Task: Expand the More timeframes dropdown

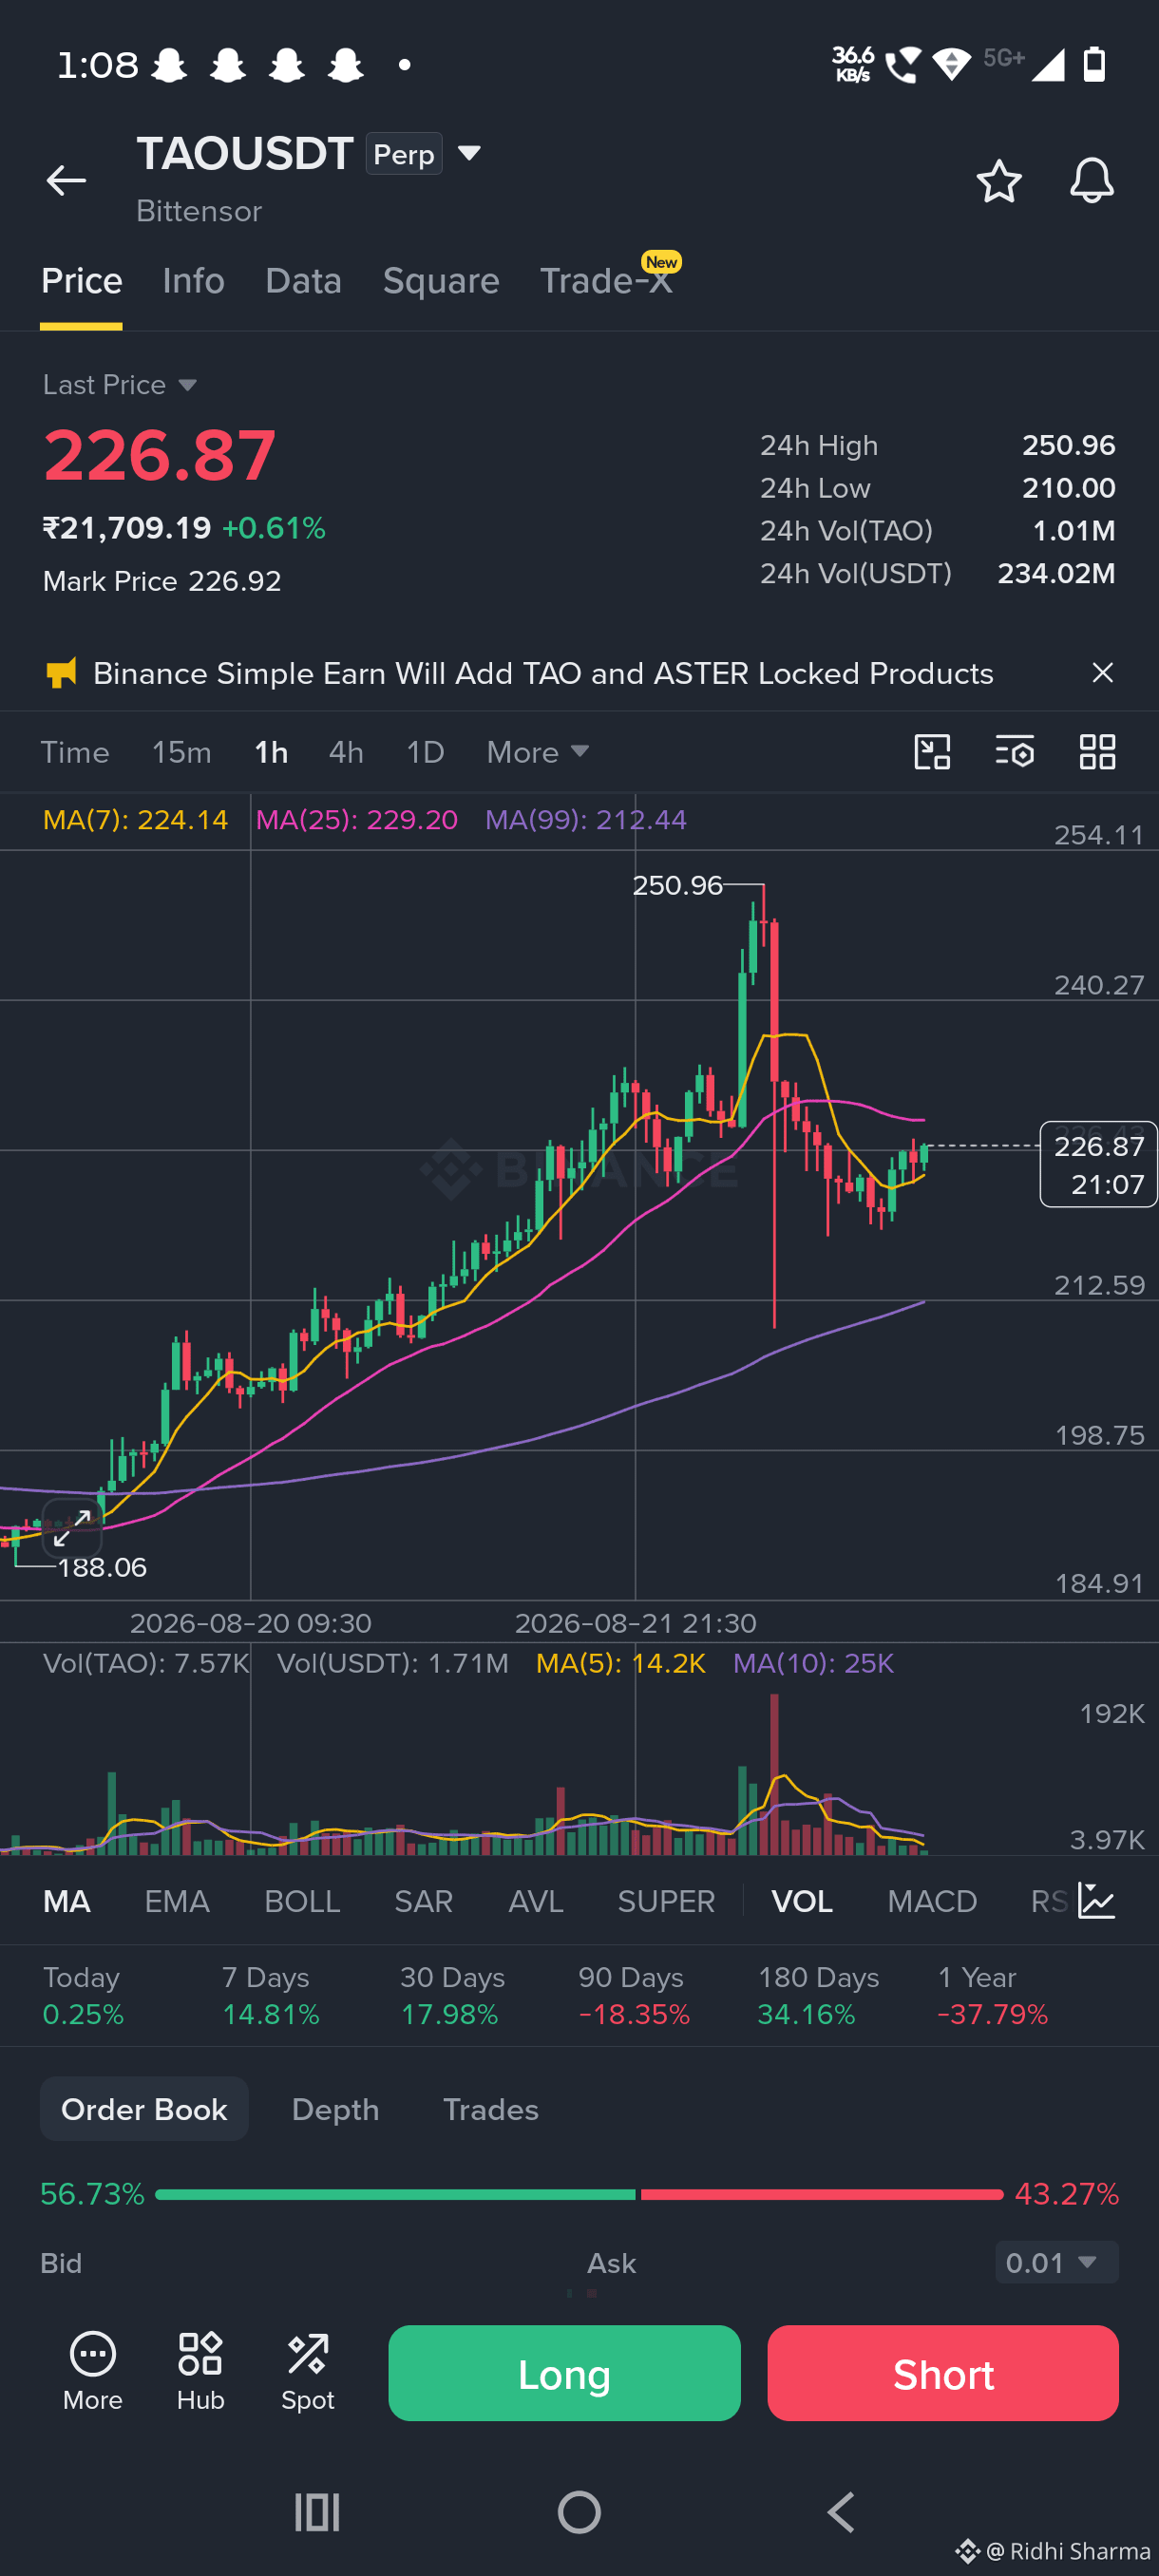Action: click(x=537, y=752)
